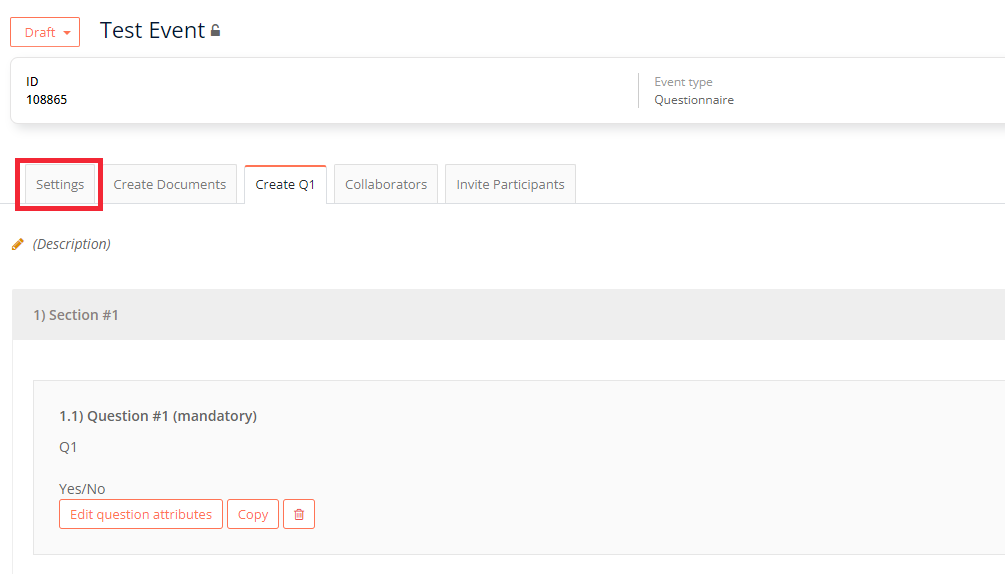Open the Settings tab
The height and width of the screenshot is (574, 1005).
click(x=60, y=184)
